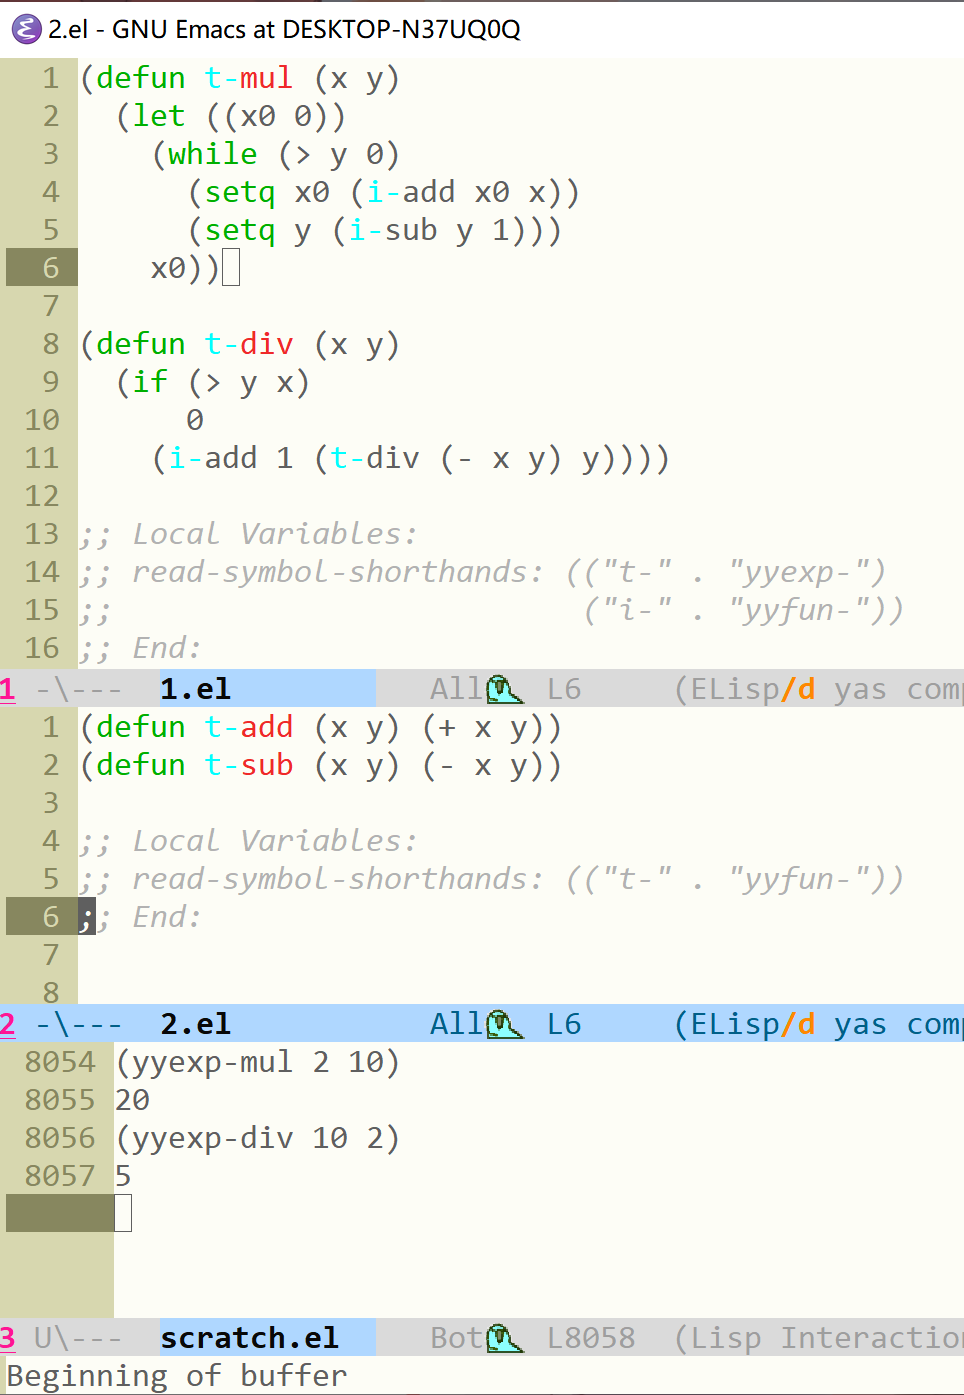Click the Emacs logo in title bar
The height and width of the screenshot is (1395, 964).
(26, 29)
